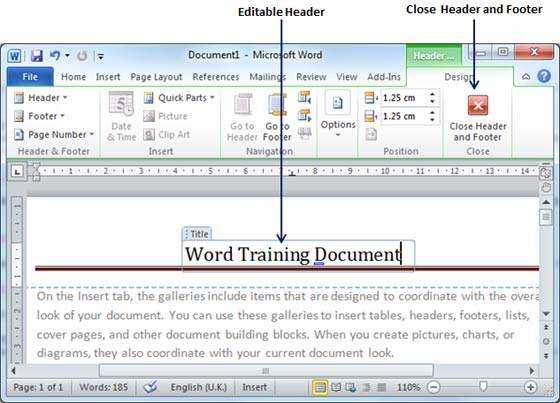Click the Zoom In plus button
This screenshot has width=560, height=403.
[x=530, y=387]
